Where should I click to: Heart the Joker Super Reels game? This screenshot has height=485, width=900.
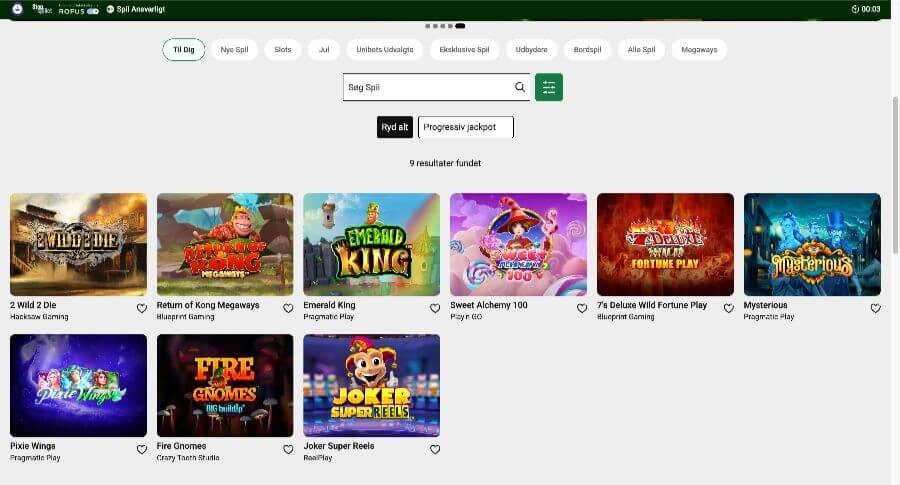435,449
